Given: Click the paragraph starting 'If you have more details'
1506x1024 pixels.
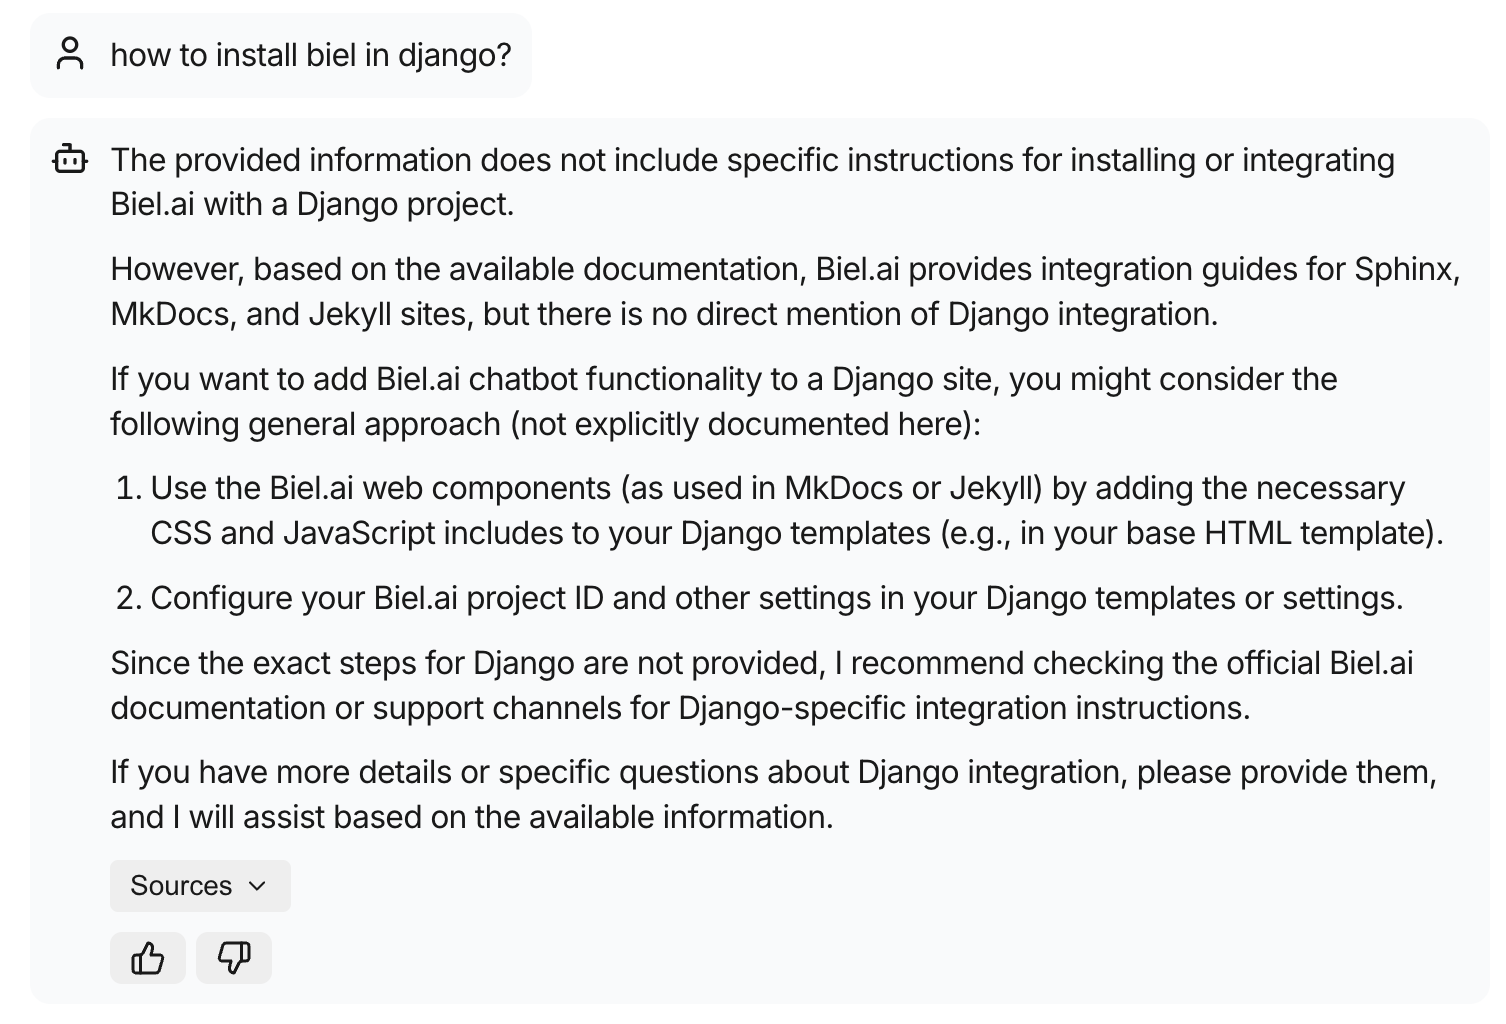Looking at the screenshot, I should pos(774,794).
